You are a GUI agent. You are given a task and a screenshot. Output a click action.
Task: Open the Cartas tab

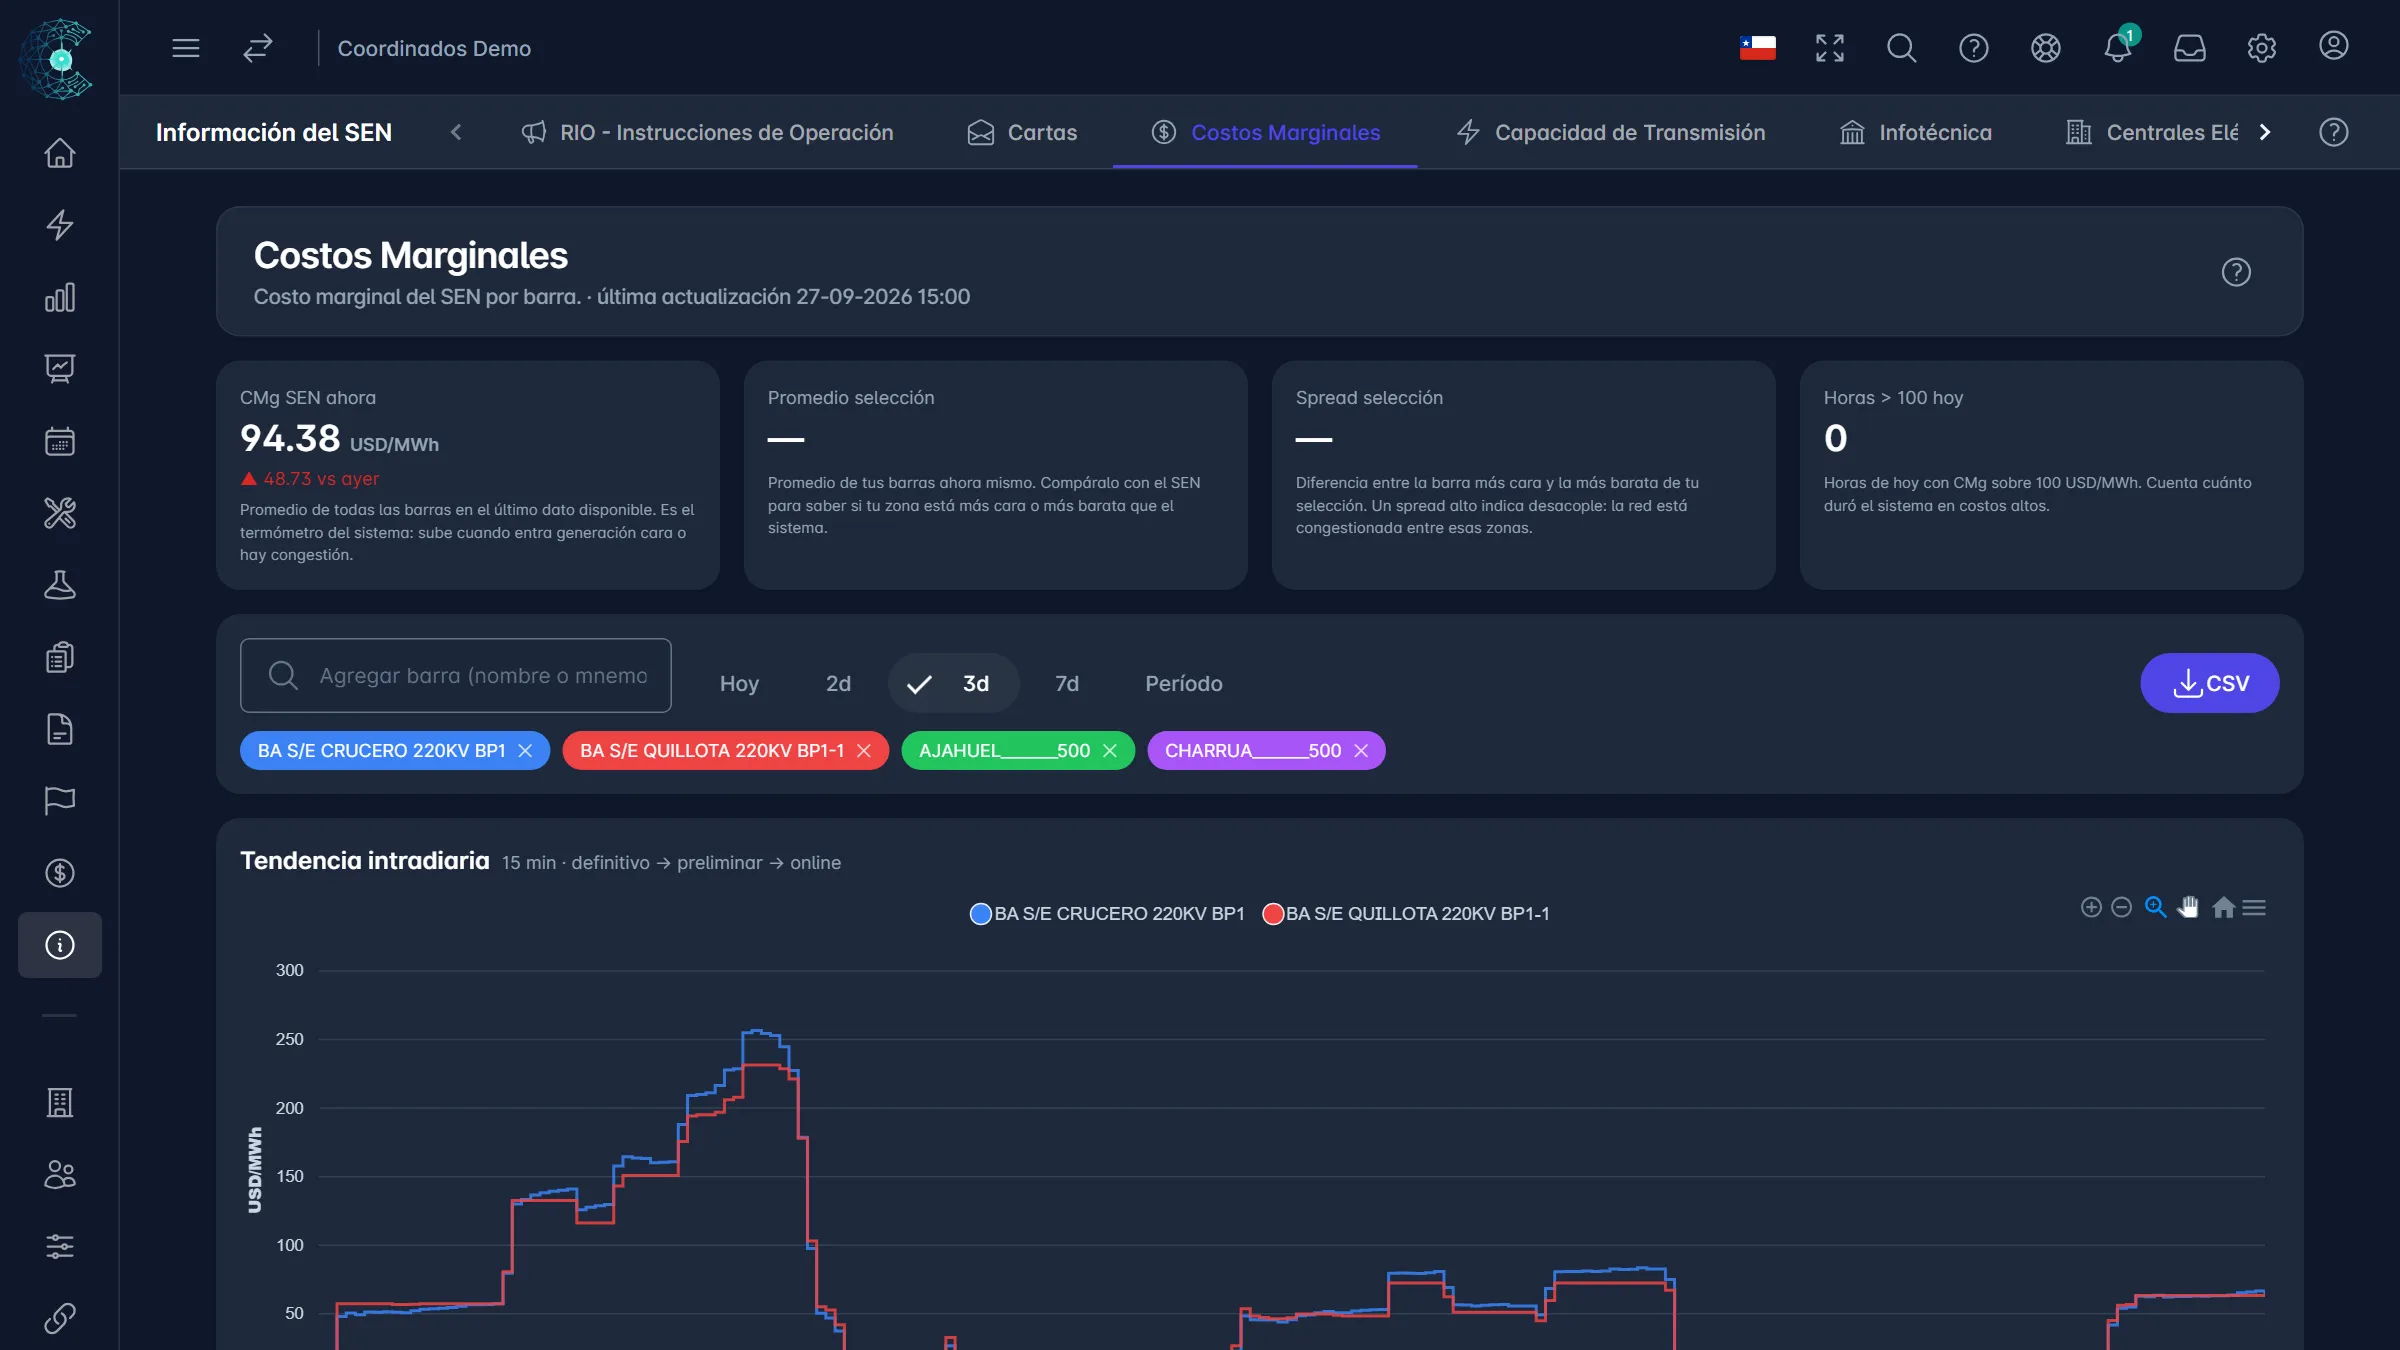[1022, 132]
